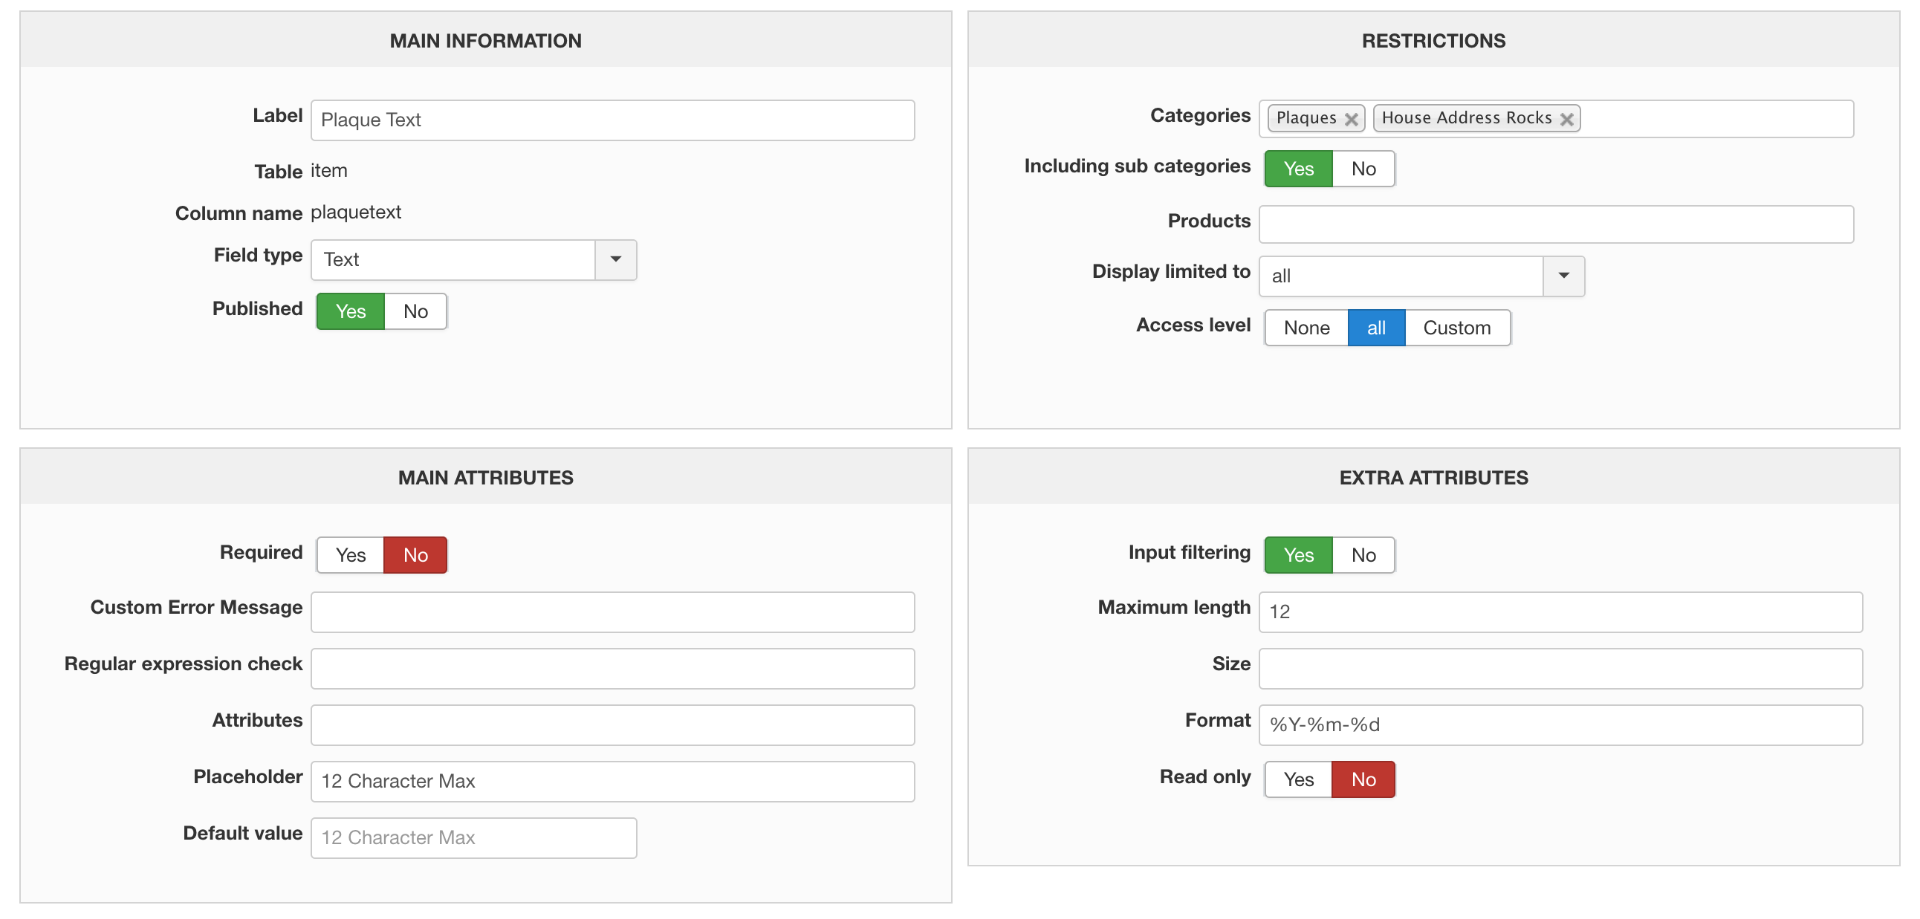Focus the Products input field
The image size is (1920, 919).
[x=1555, y=225]
